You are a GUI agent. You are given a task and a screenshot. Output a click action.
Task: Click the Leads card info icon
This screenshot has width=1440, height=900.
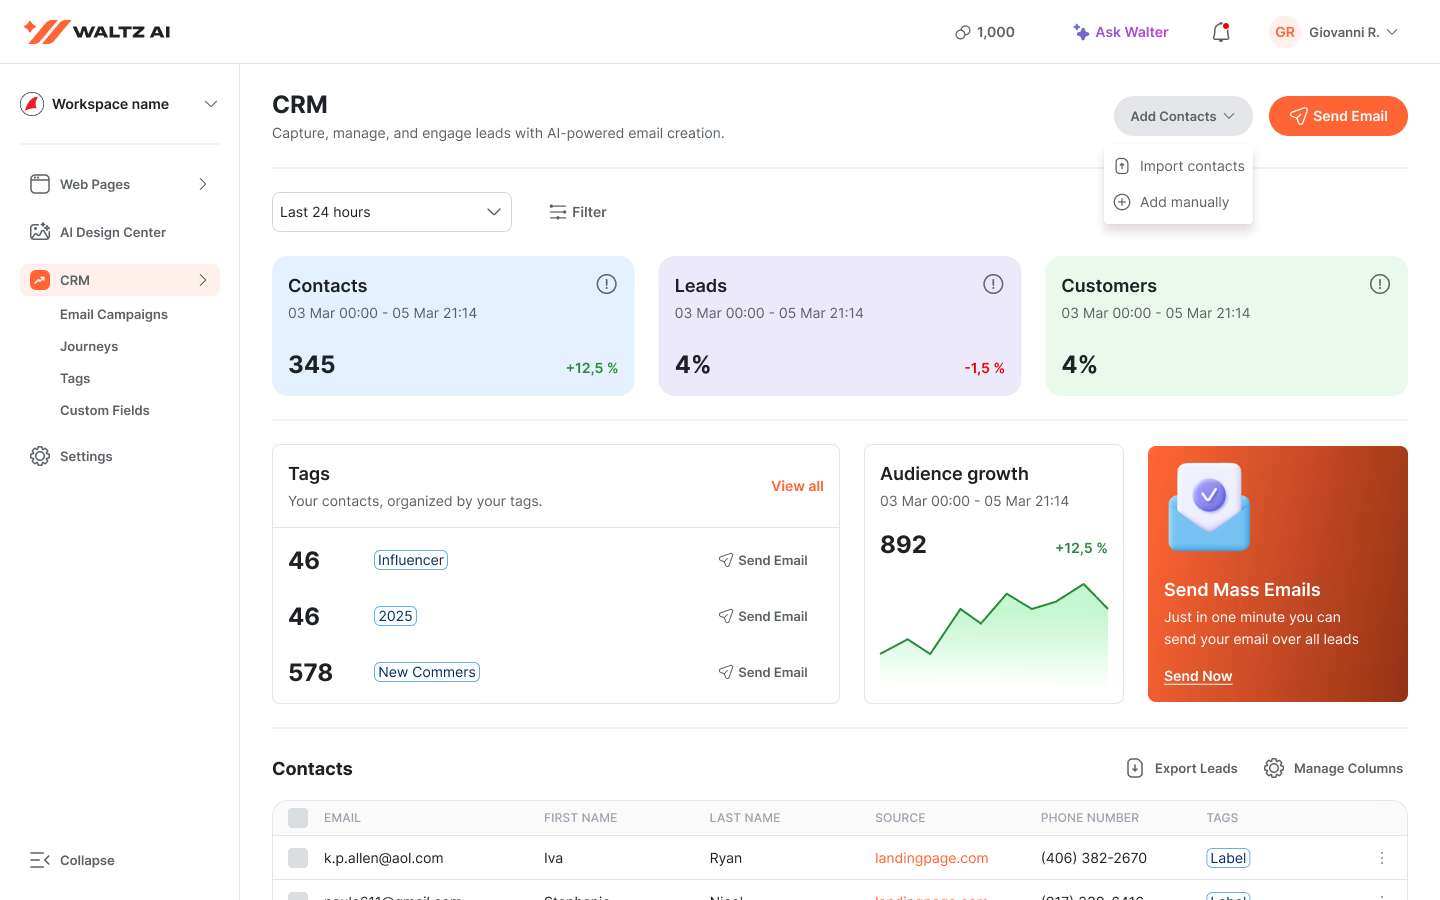pyautogui.click(x=993, y=284)
